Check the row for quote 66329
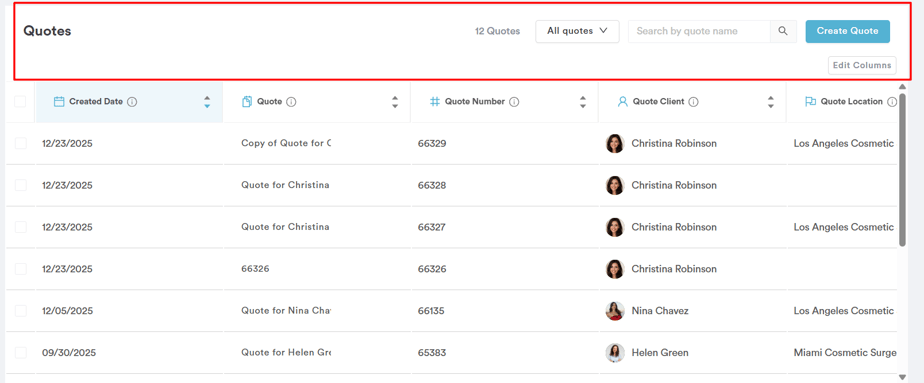The height and width of the screenshot is (383, 924). coord(21,143)
